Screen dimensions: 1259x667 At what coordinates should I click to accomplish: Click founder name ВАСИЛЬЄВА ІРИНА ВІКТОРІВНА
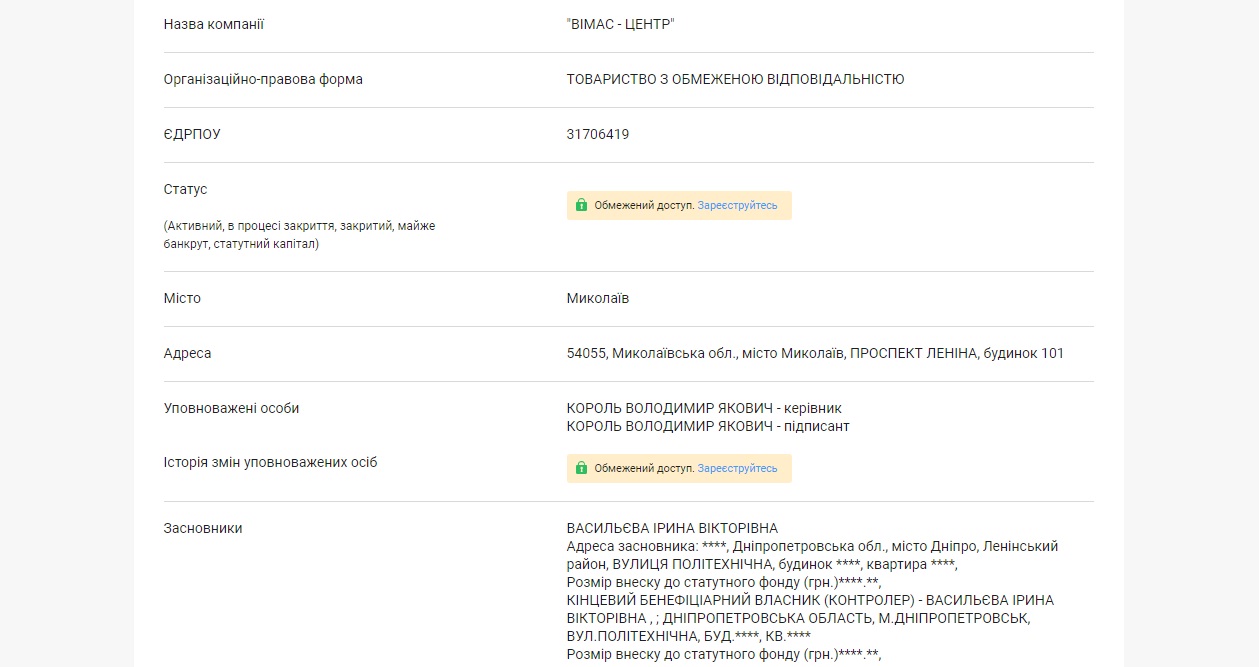tap(672, 528)
